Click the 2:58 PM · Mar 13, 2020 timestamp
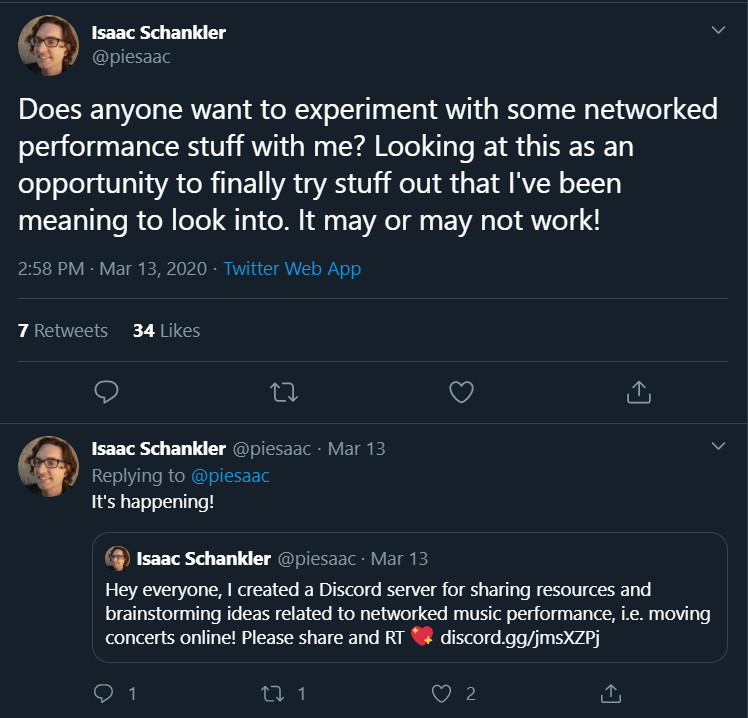 point(112,269)
